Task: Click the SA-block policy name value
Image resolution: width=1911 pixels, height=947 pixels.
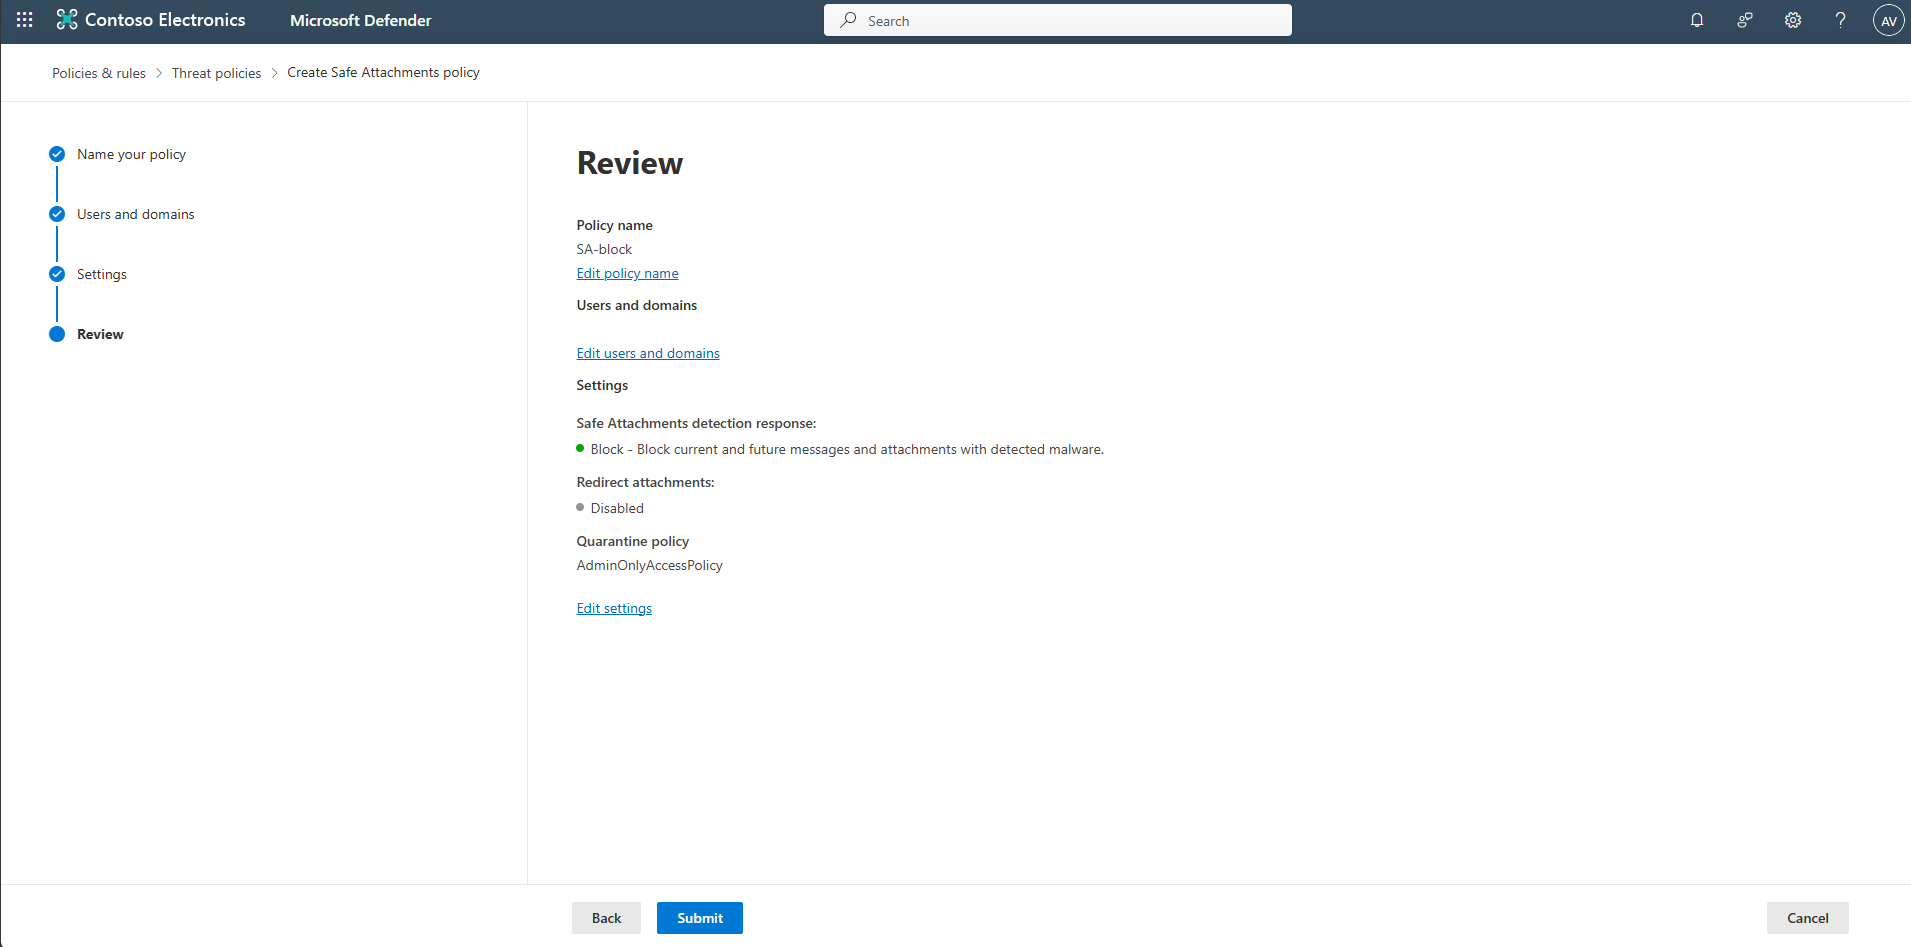Action: [x=604, y=249]
